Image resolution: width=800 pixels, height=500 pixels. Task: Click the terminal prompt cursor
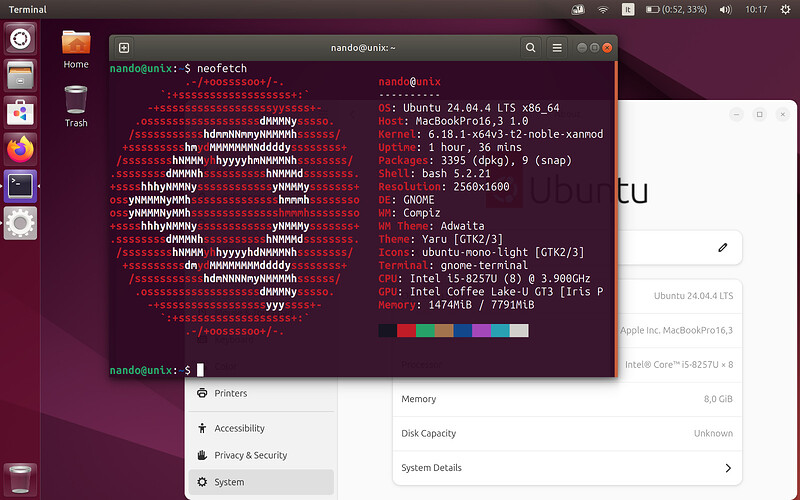pos(201,370)
